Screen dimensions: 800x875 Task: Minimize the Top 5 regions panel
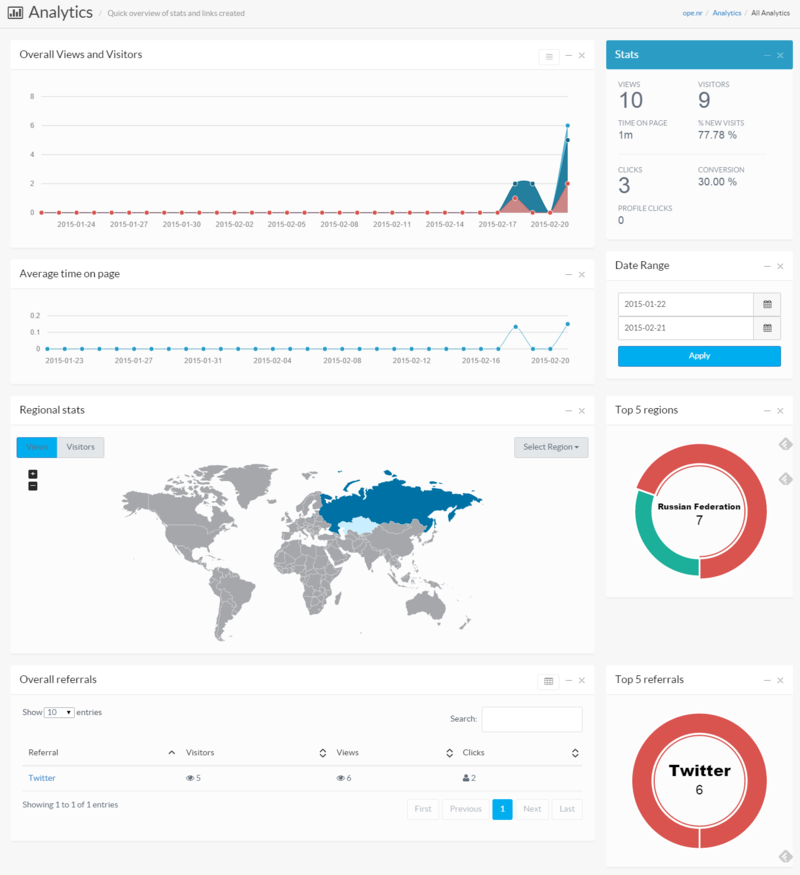pyautogui.click(x=767, y=411)
